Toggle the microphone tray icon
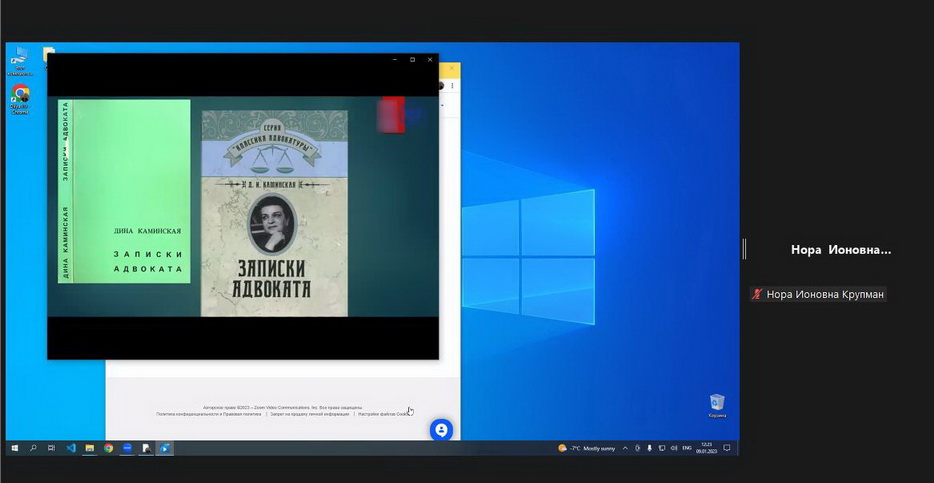934x483 pixels. (649, 448)
